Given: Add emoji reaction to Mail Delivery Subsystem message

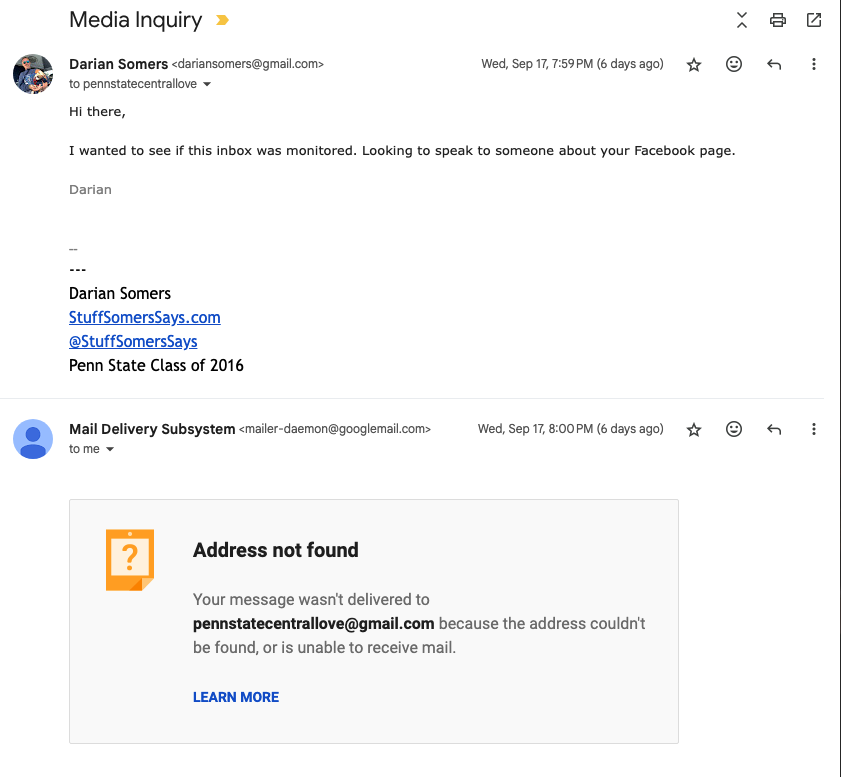Looking at the screenshot, I should click(734, 429).
